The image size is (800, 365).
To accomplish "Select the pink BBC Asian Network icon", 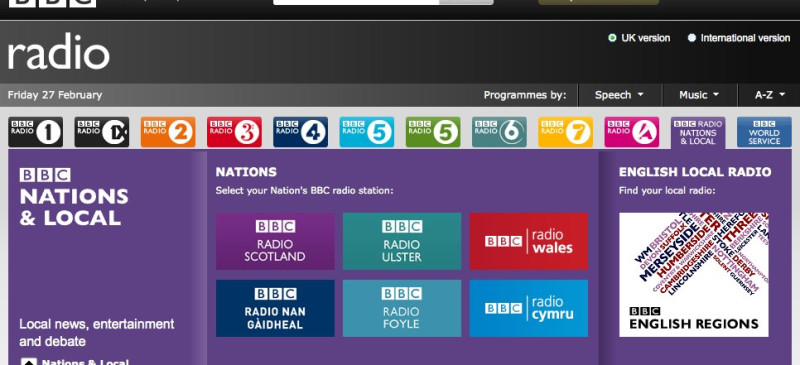I will (x=632, y=132).
